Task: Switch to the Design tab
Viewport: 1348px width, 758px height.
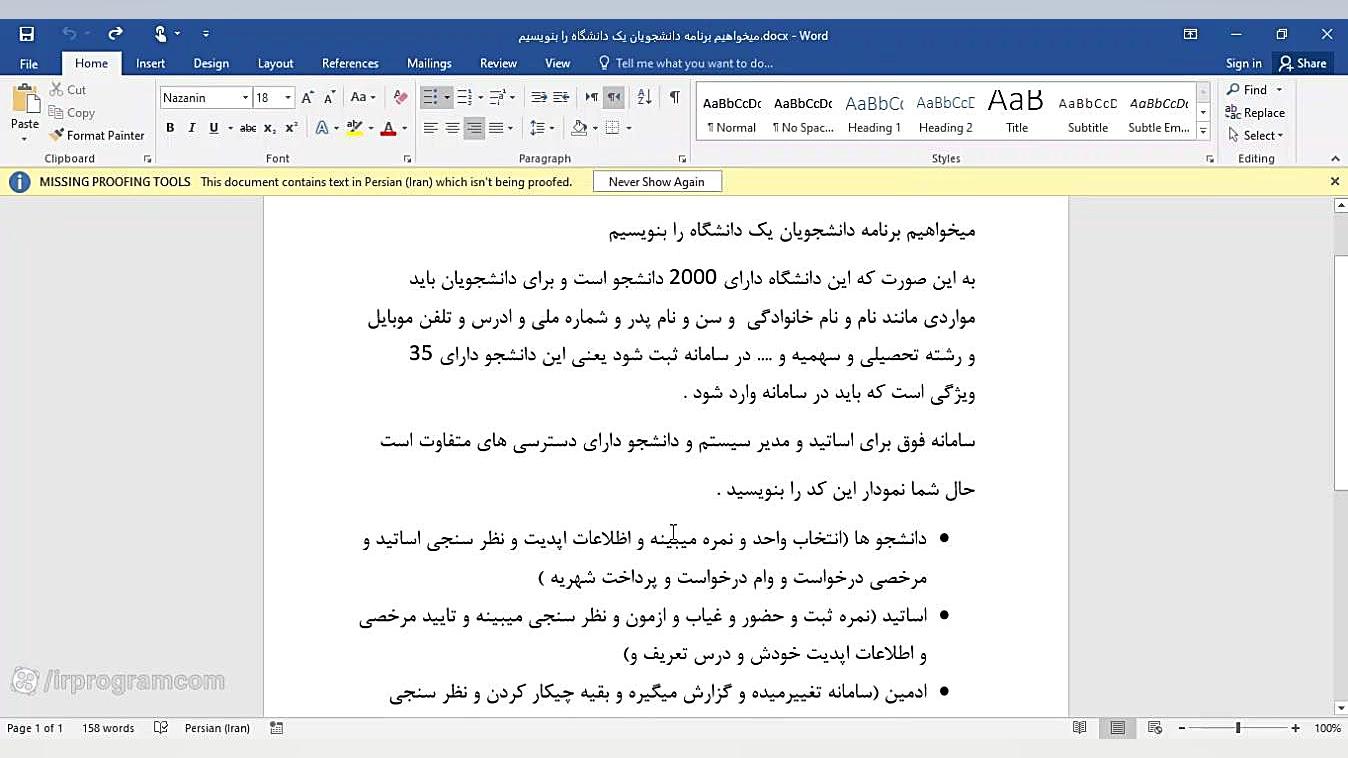Action: tap(211, 63)
